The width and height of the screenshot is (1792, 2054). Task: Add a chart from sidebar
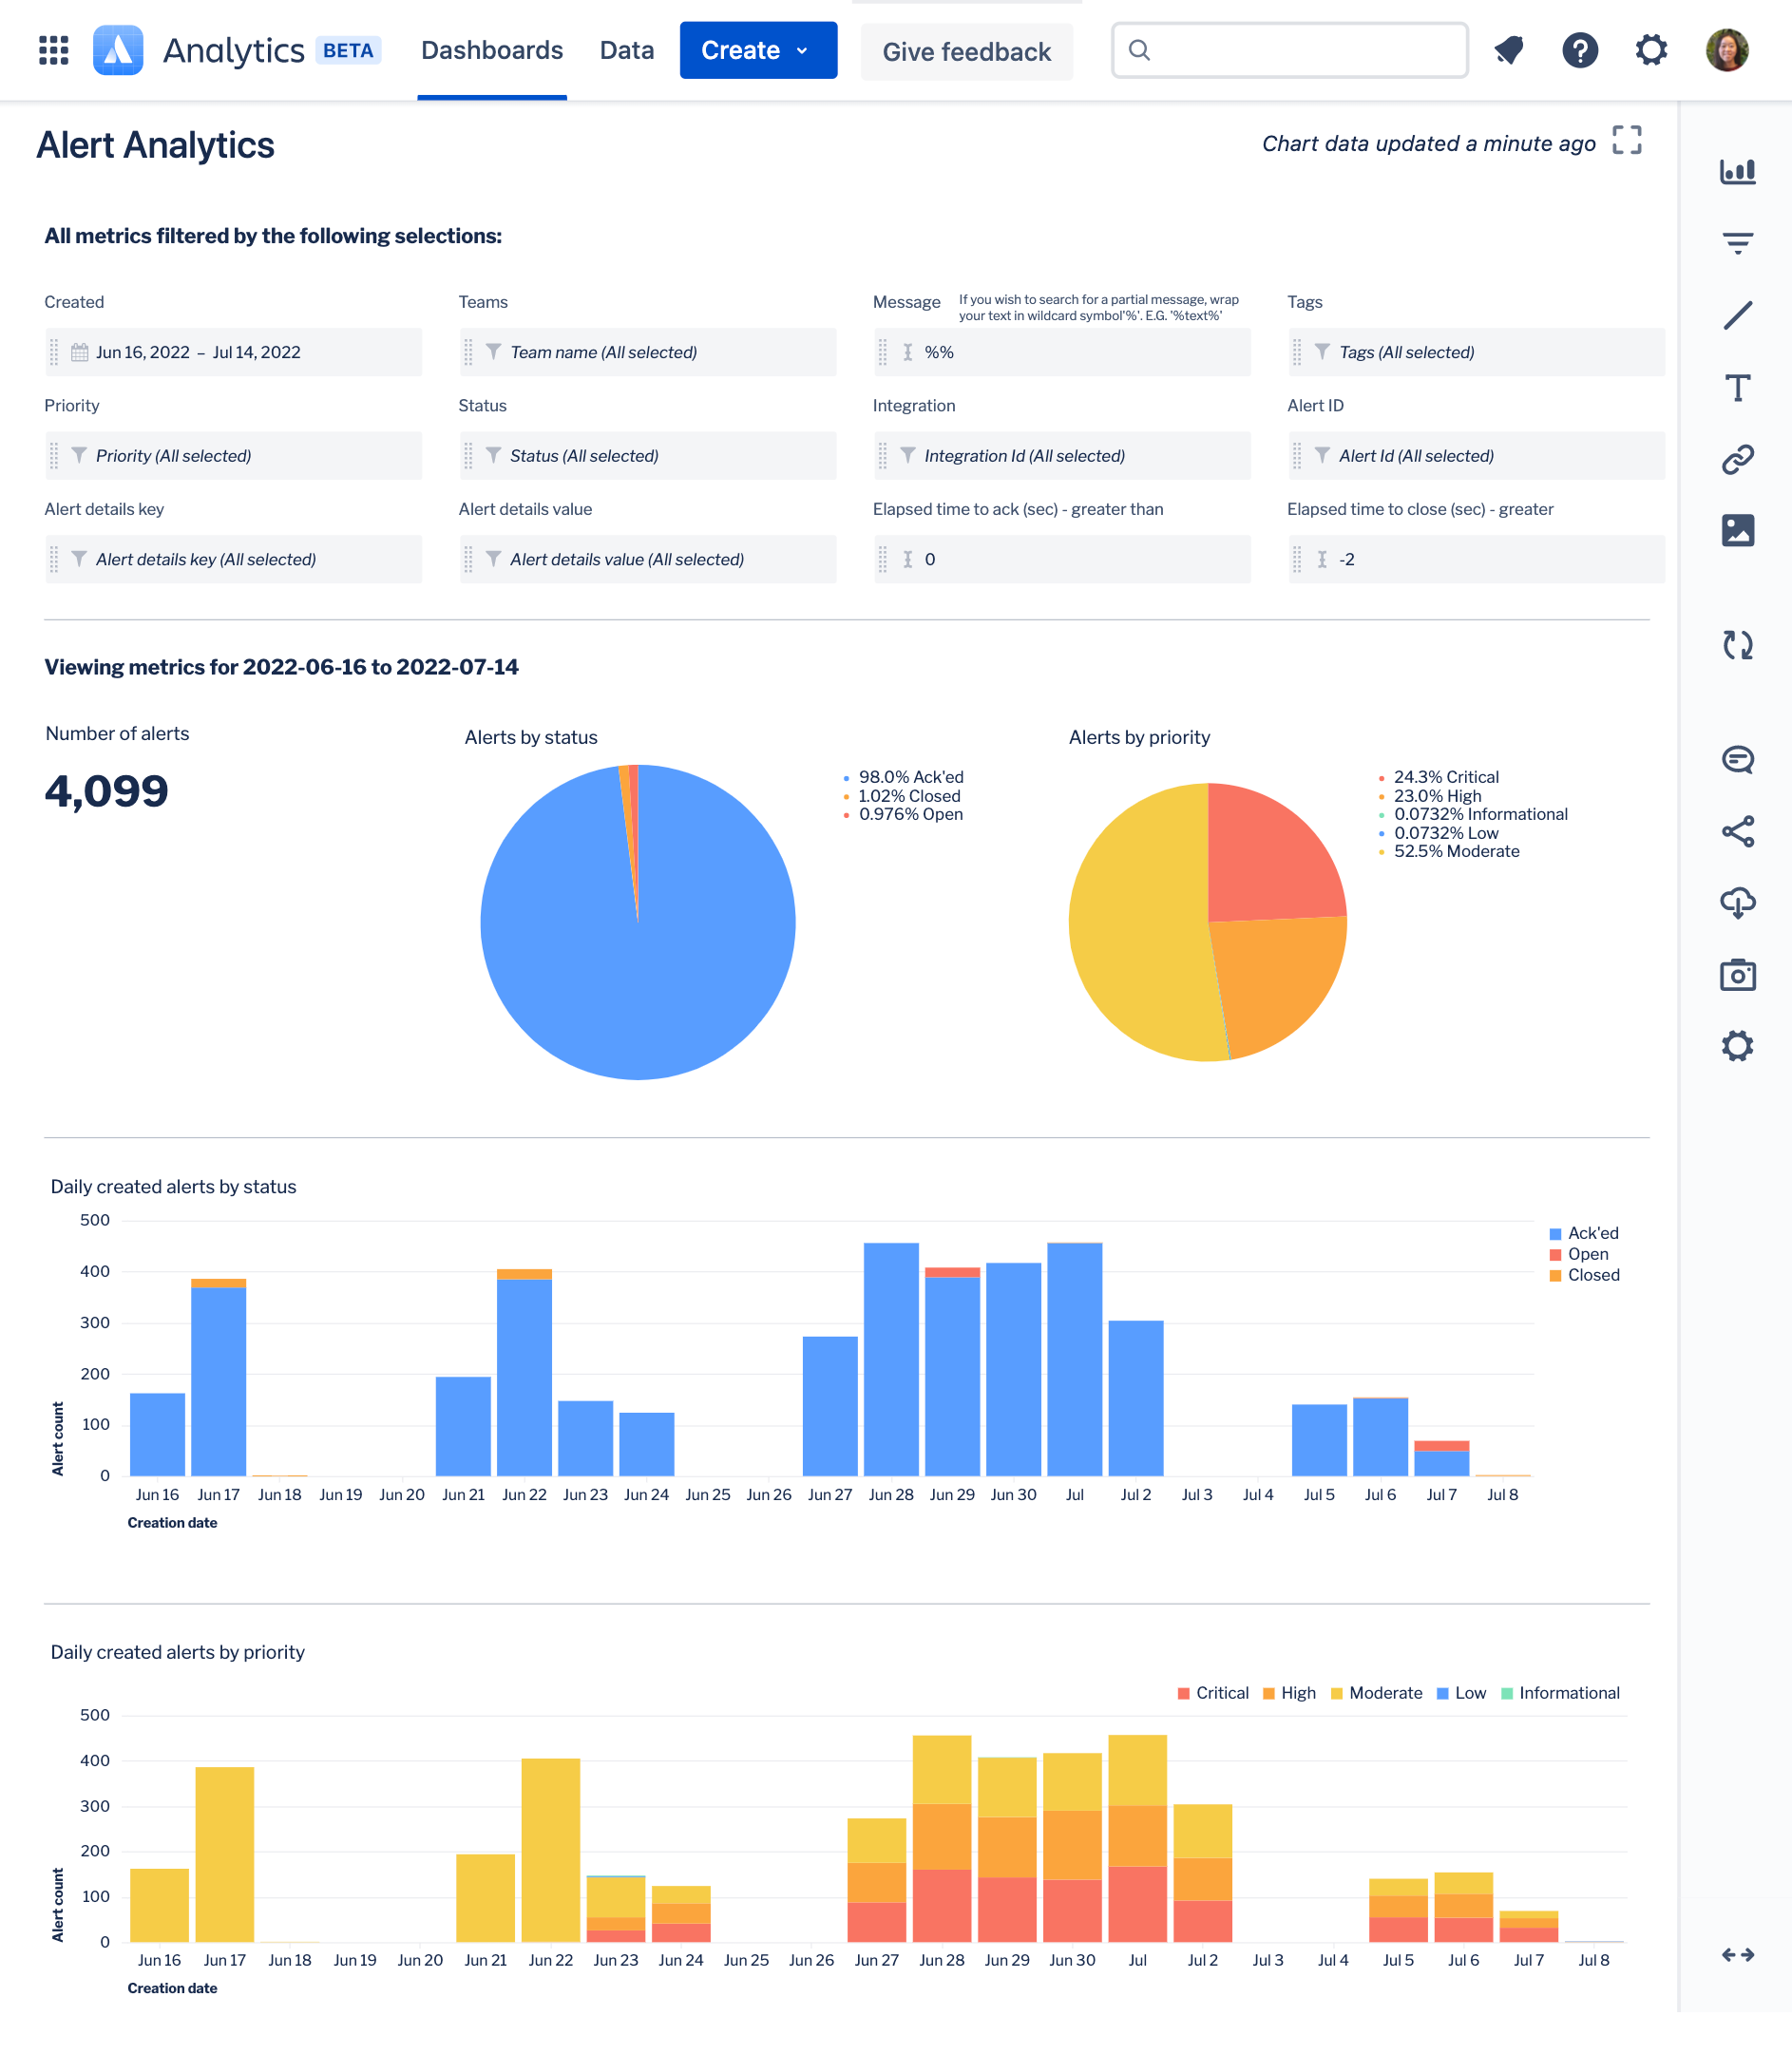click(x=1738, y=171)
